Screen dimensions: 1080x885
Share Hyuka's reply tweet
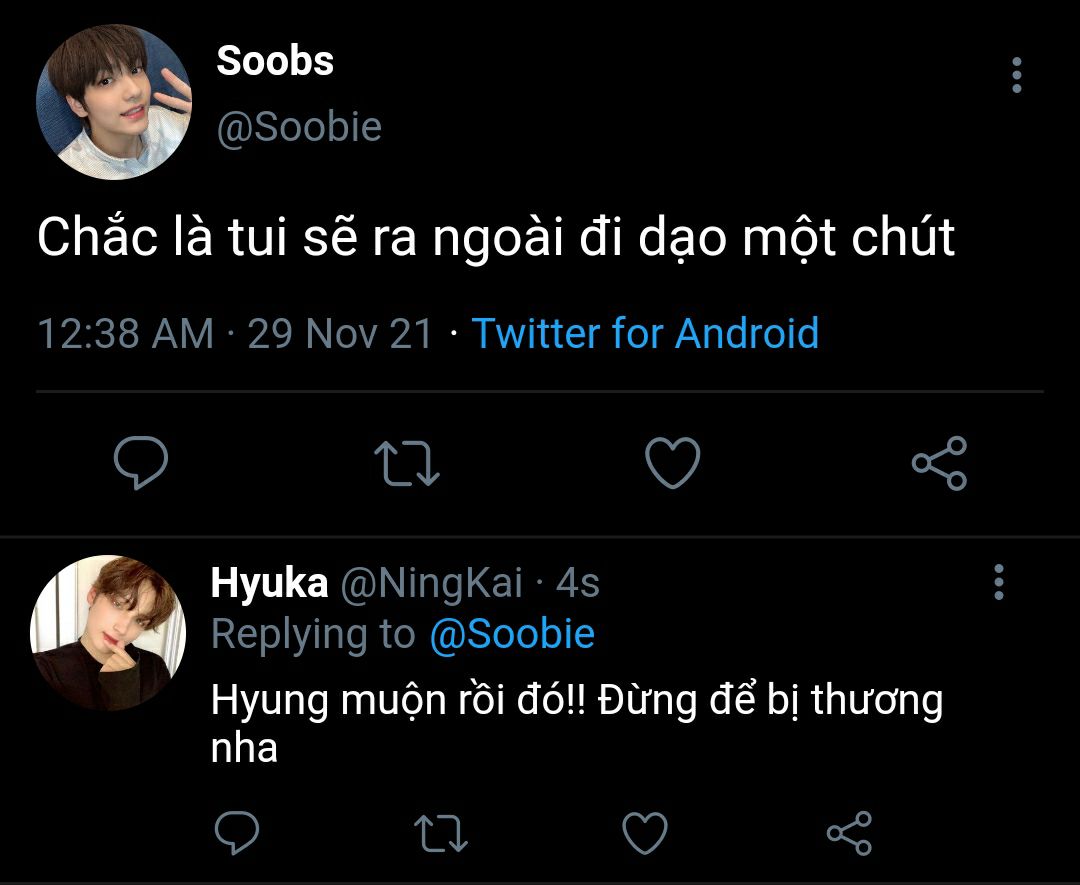click(x=849, y=833)
